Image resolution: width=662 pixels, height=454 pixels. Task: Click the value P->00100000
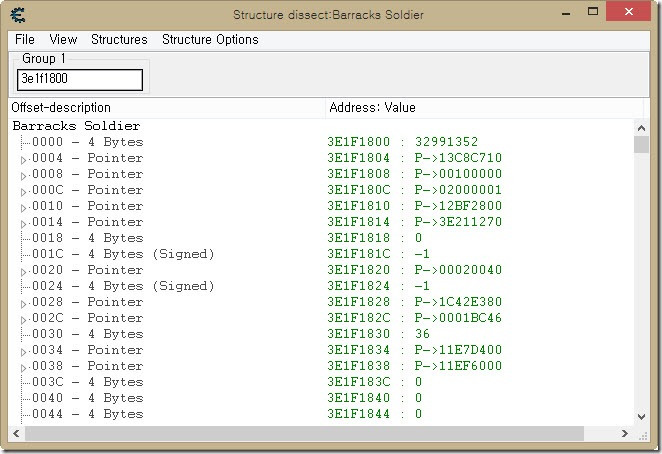458,174
